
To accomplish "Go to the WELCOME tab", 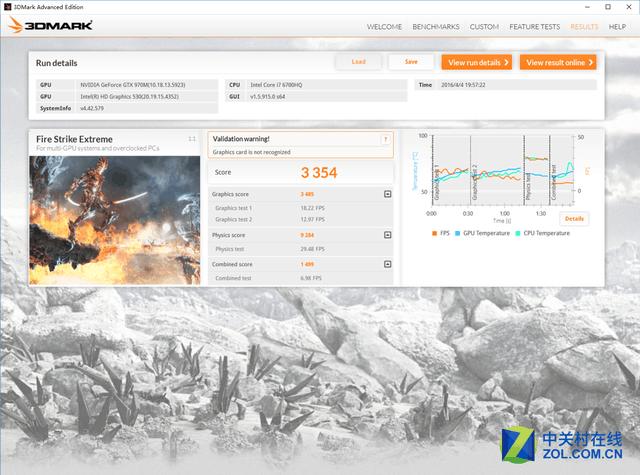I will [x=384, y=27].
